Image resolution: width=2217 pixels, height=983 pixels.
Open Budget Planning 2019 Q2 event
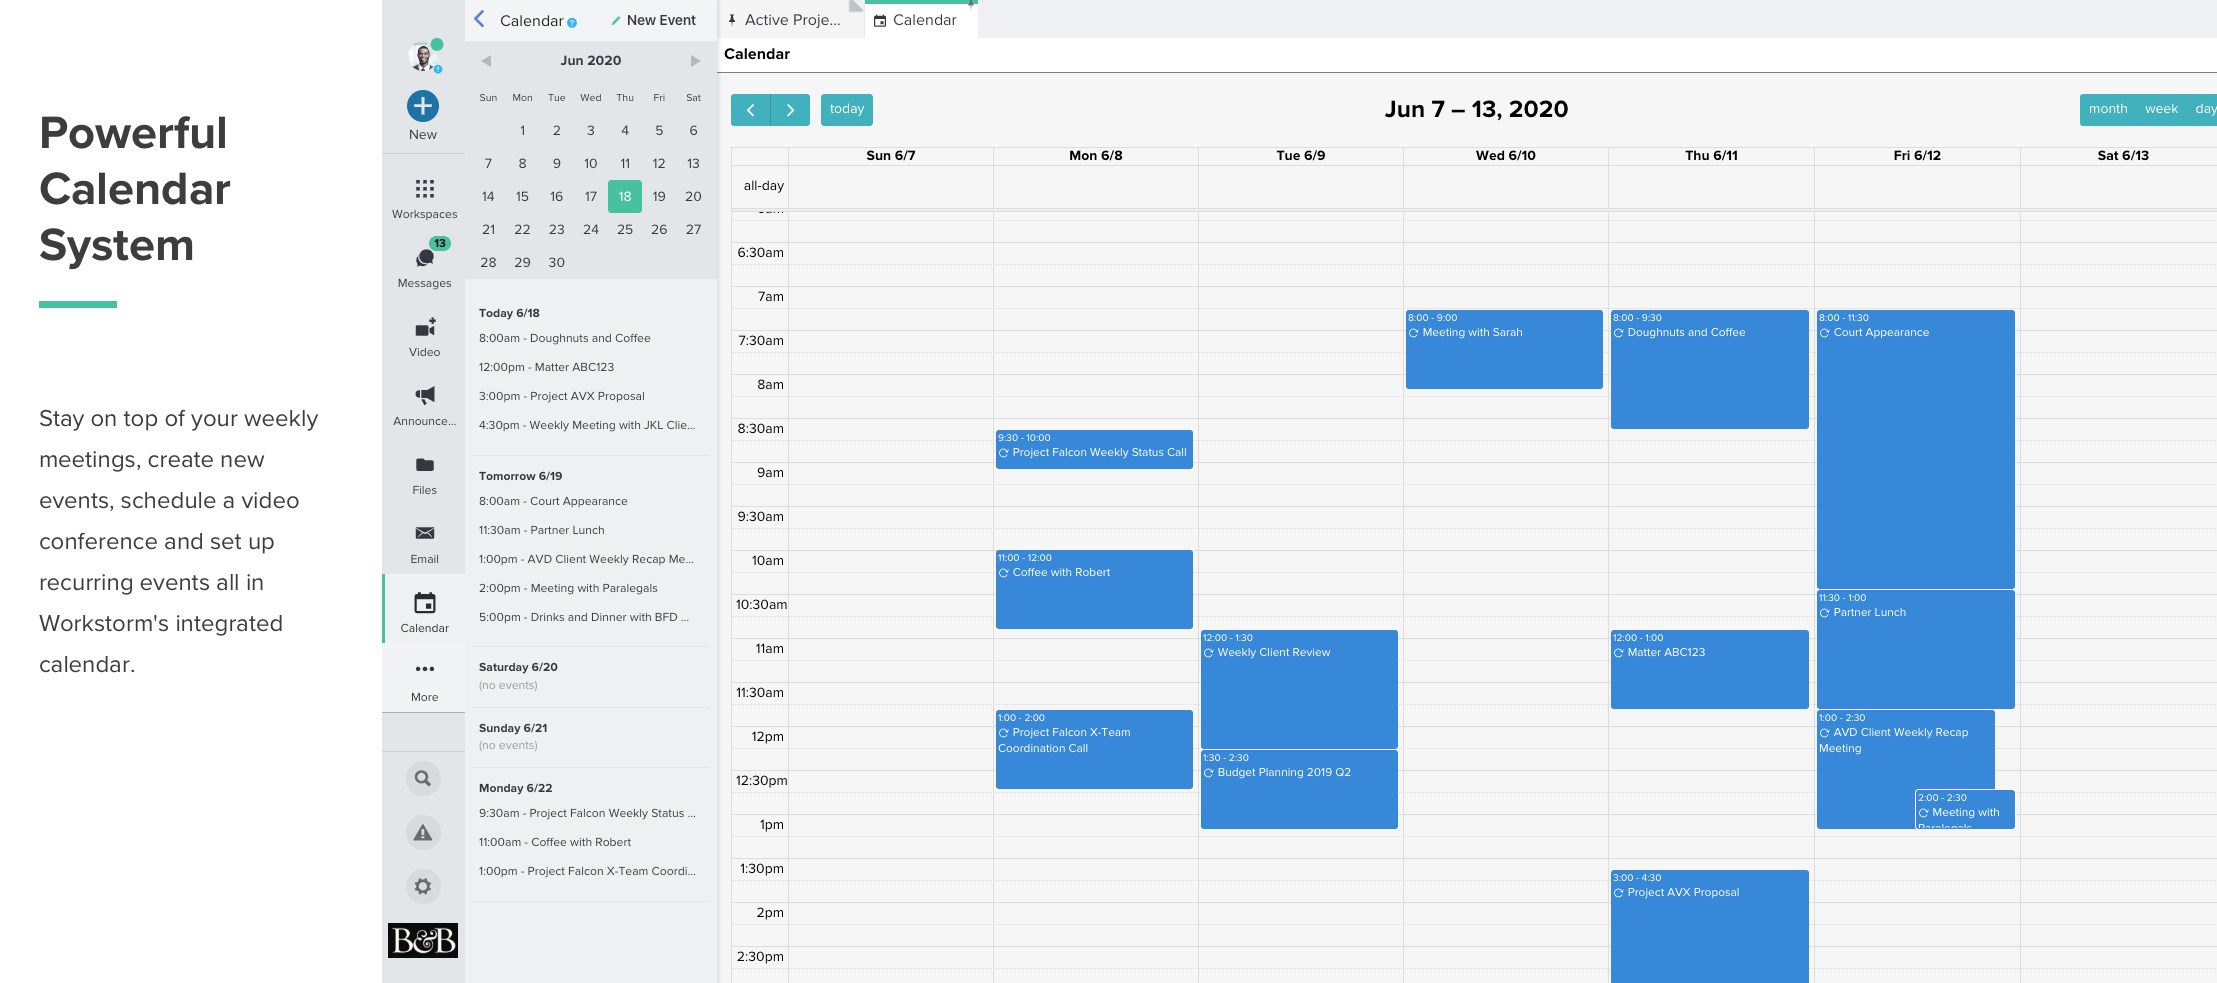pos(1299,789)
